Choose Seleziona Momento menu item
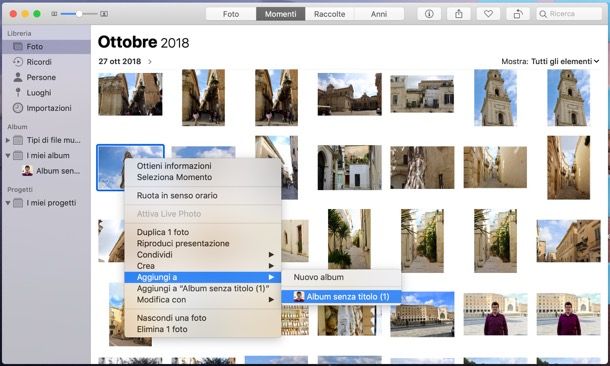 tap(203, 177)
